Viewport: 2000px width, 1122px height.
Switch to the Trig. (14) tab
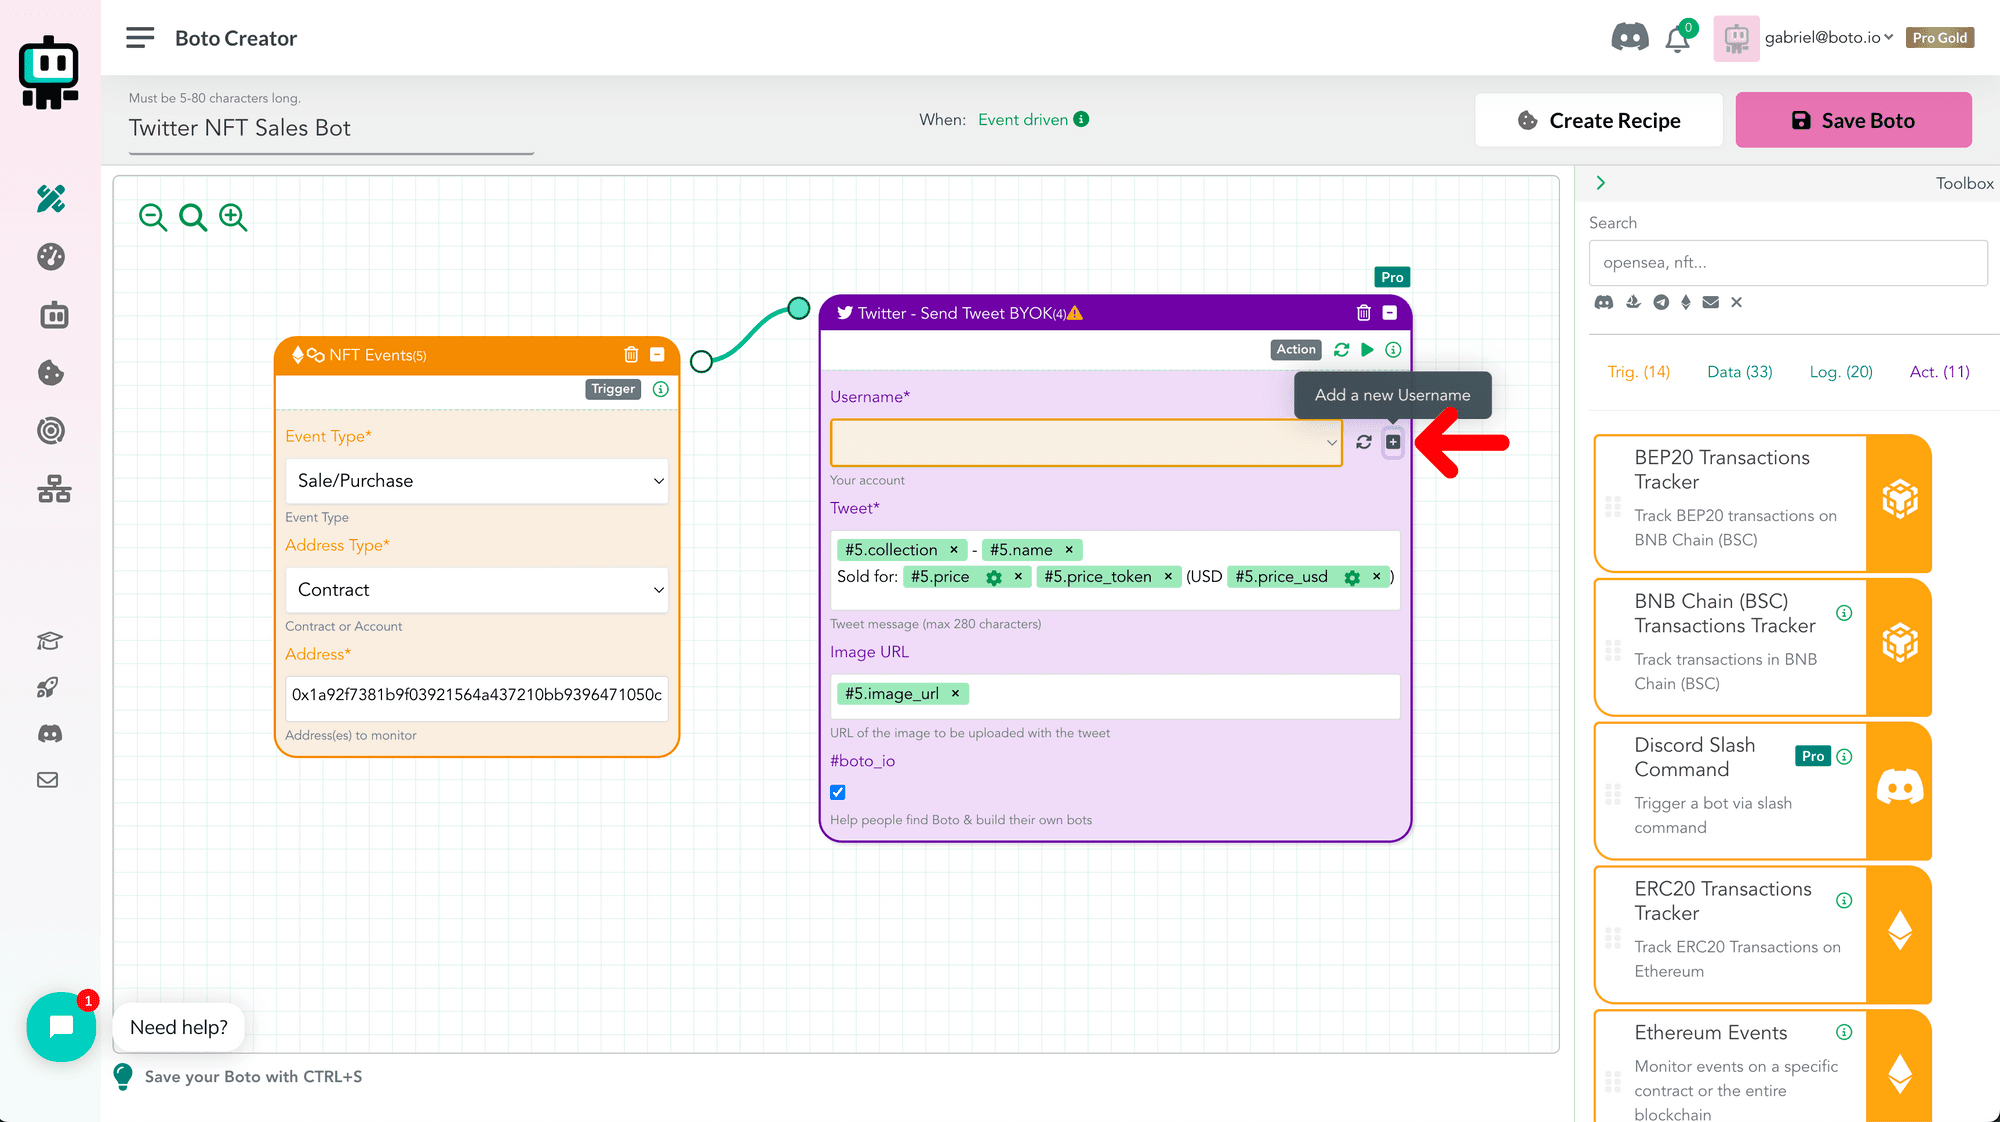click(x=1639, y=372)
